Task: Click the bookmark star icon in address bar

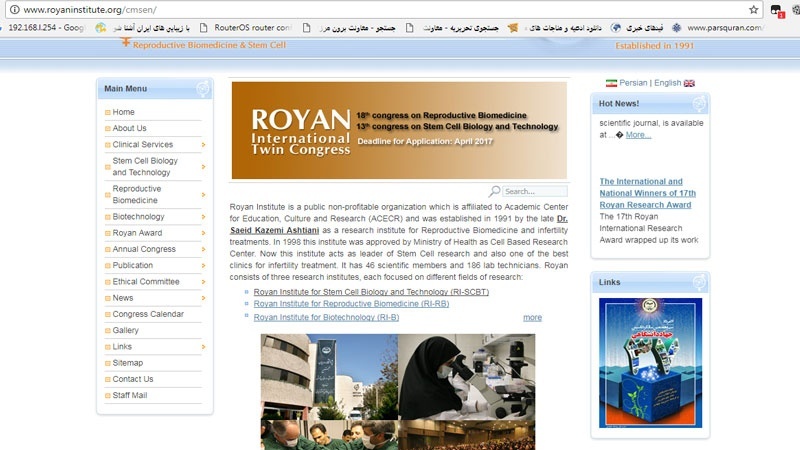Action: 754,9
